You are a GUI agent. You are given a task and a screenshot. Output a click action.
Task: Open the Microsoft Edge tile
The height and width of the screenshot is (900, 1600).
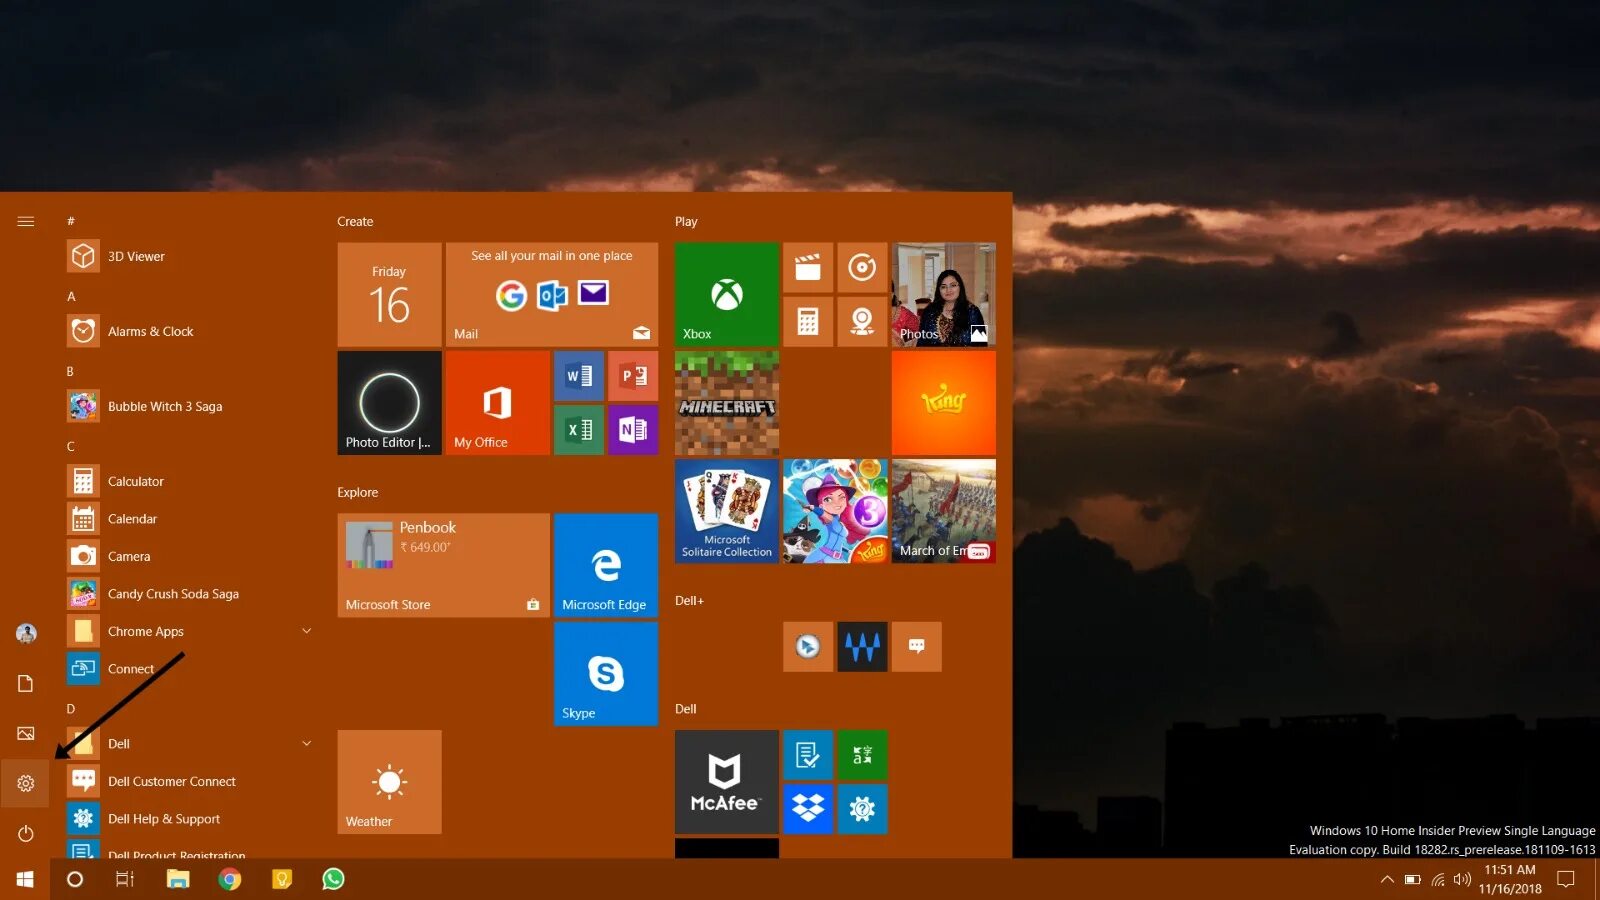[606, 565]
